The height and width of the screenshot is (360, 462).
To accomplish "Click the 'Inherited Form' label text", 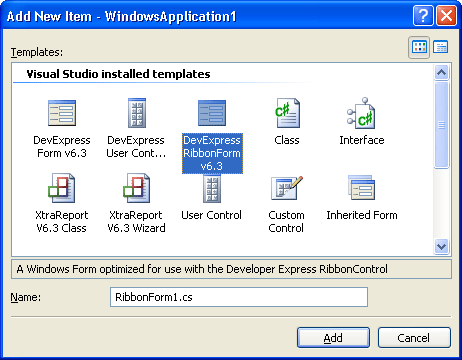I will (x=362, y=215).
